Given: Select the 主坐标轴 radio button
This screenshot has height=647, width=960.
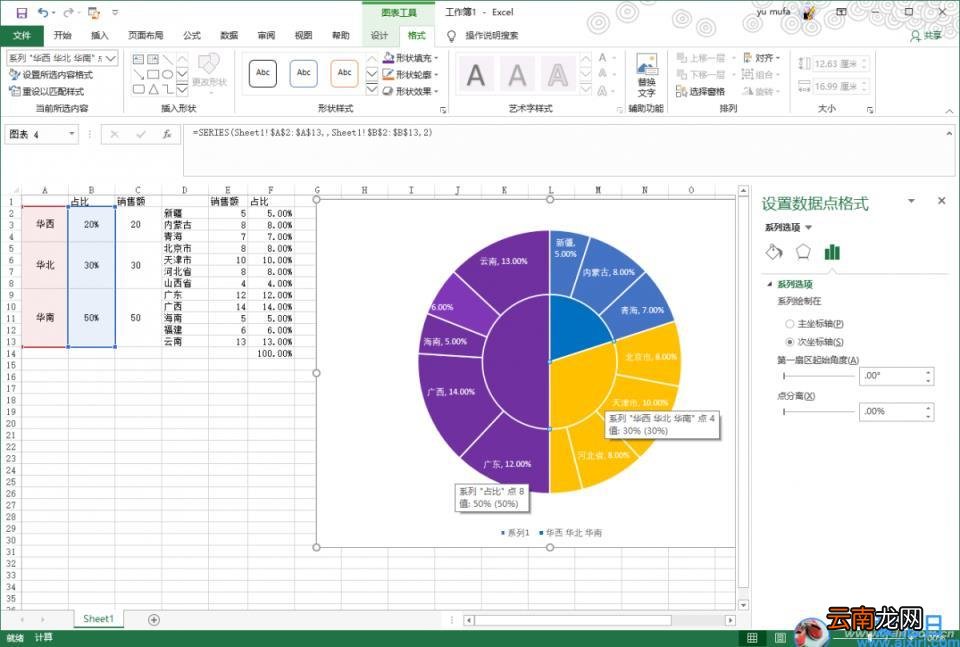Looking at the screenshot, I should tap(789, 324).
